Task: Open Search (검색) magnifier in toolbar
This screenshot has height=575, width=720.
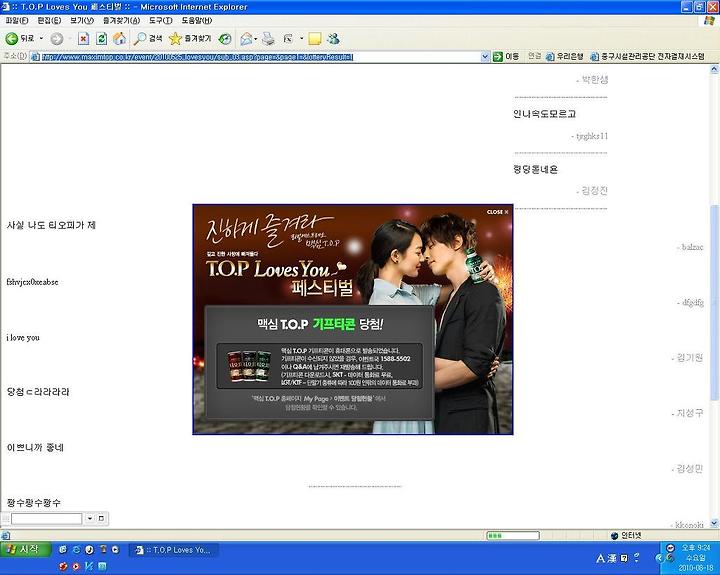Action: point(148,39)
